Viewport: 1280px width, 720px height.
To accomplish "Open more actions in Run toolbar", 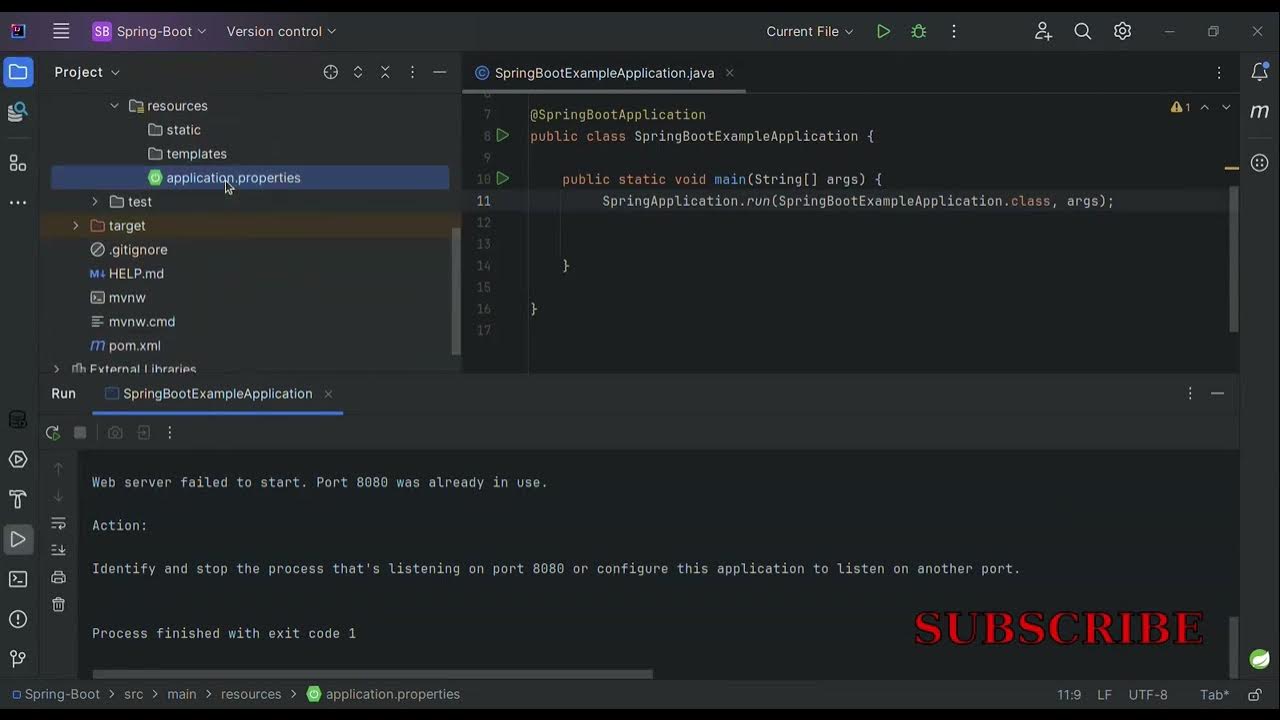I will point(170,433).
